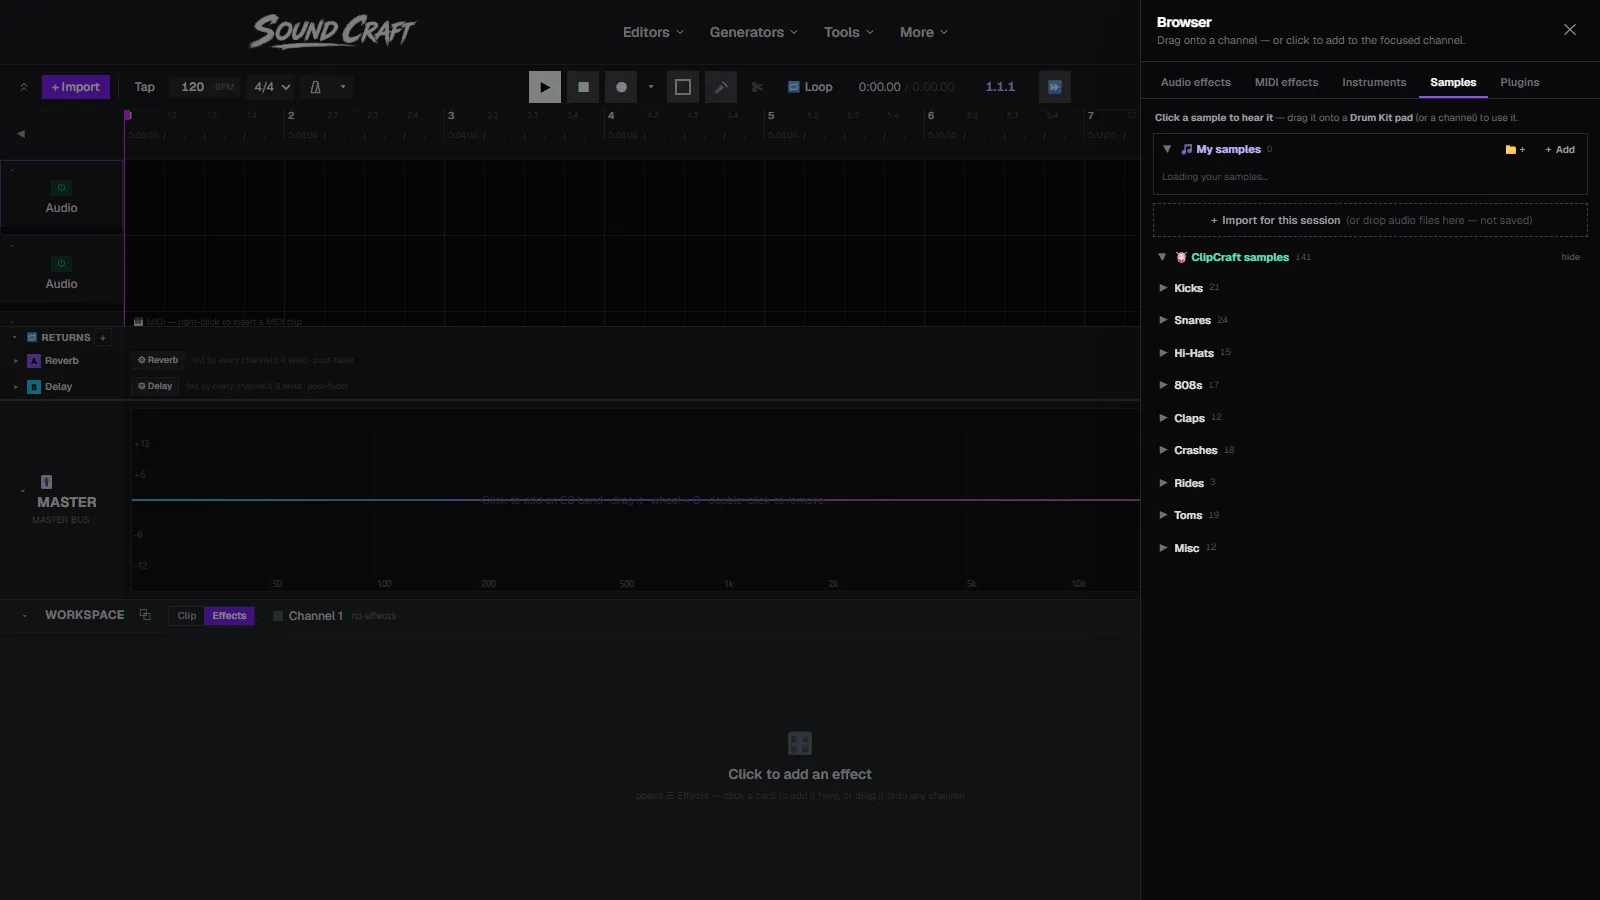Toggle power on the second Audio track
The height and width of the screenshot is (900, 1600).
[x=61, y=263]
